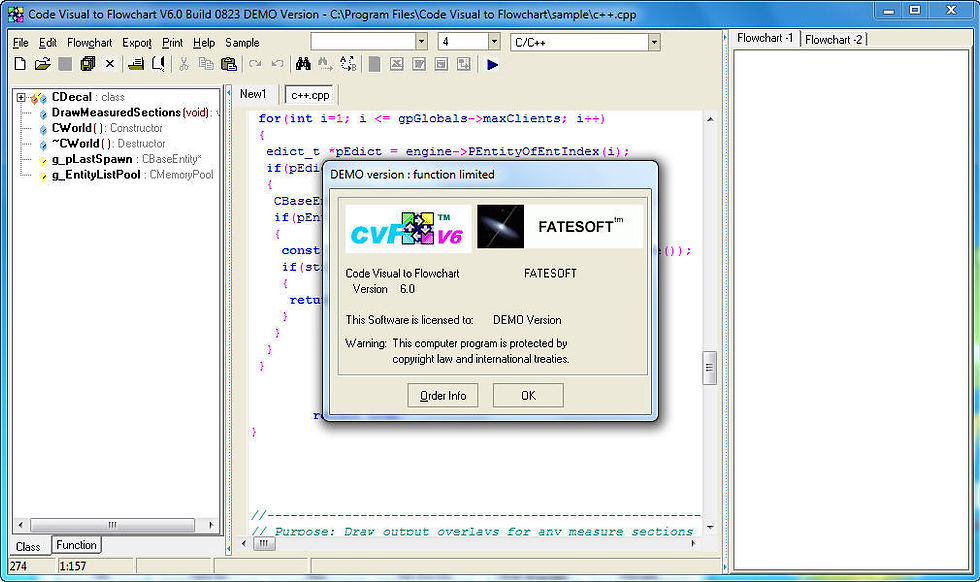Create a new file with the blank page icon
Screen dimensions: 980x582
20,64
